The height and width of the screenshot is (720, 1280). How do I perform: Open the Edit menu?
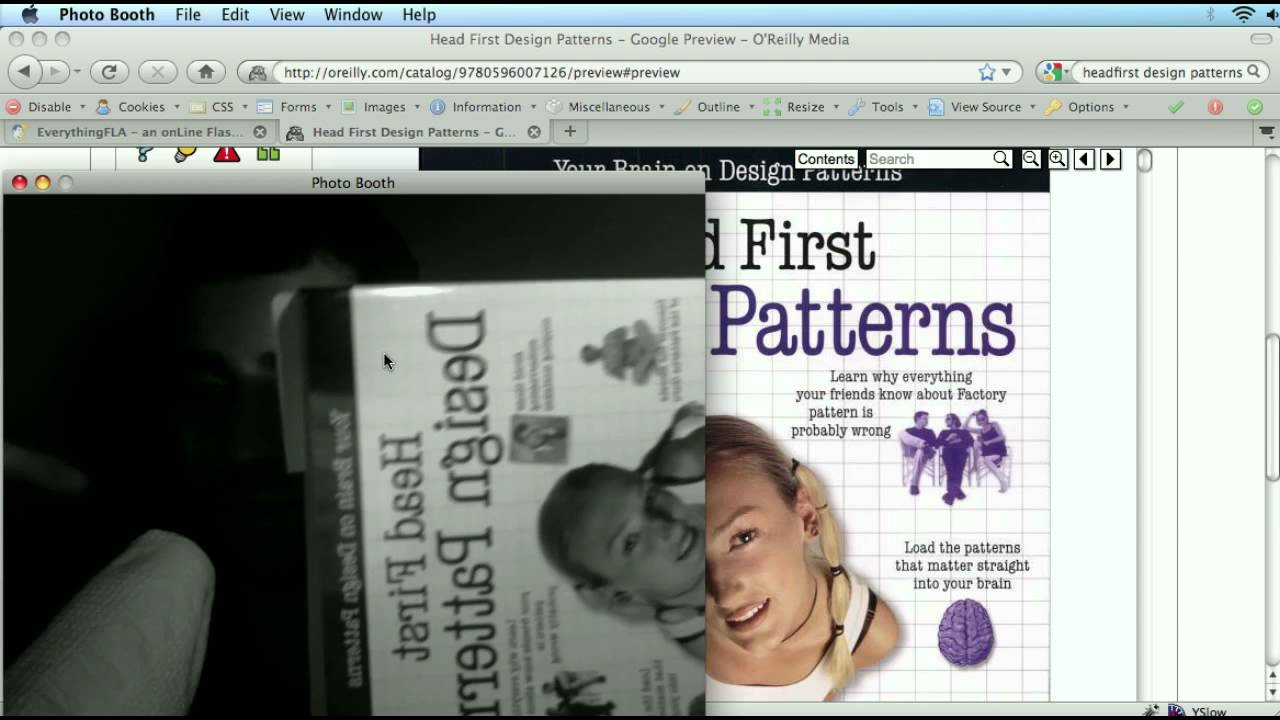[235, 14]
